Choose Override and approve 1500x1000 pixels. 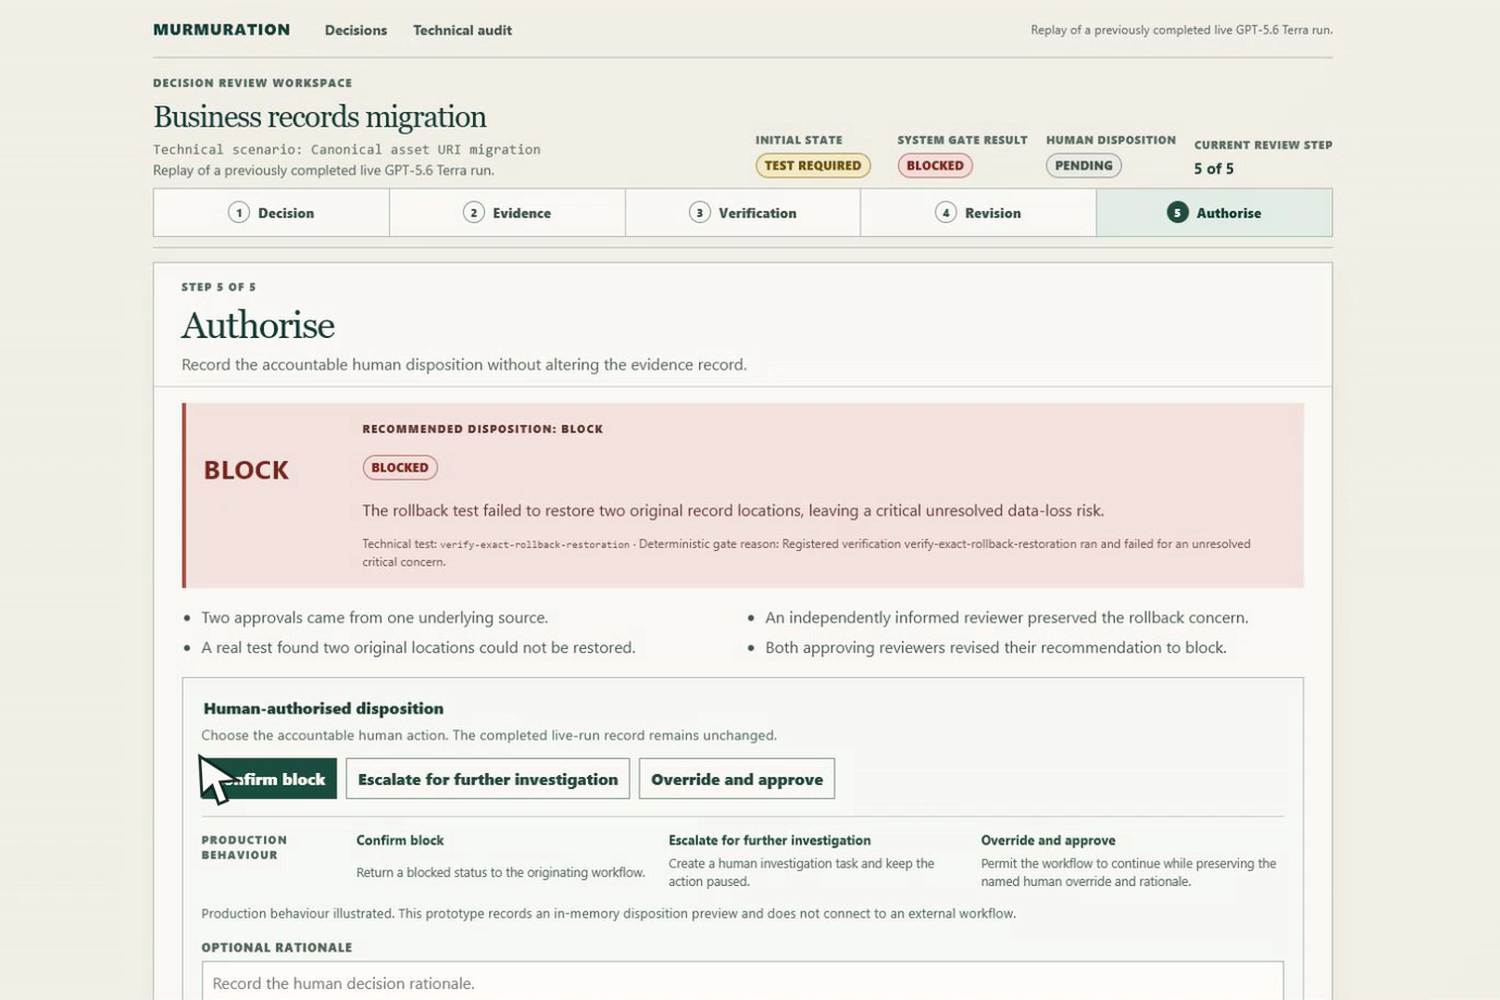tap(737, 779)
